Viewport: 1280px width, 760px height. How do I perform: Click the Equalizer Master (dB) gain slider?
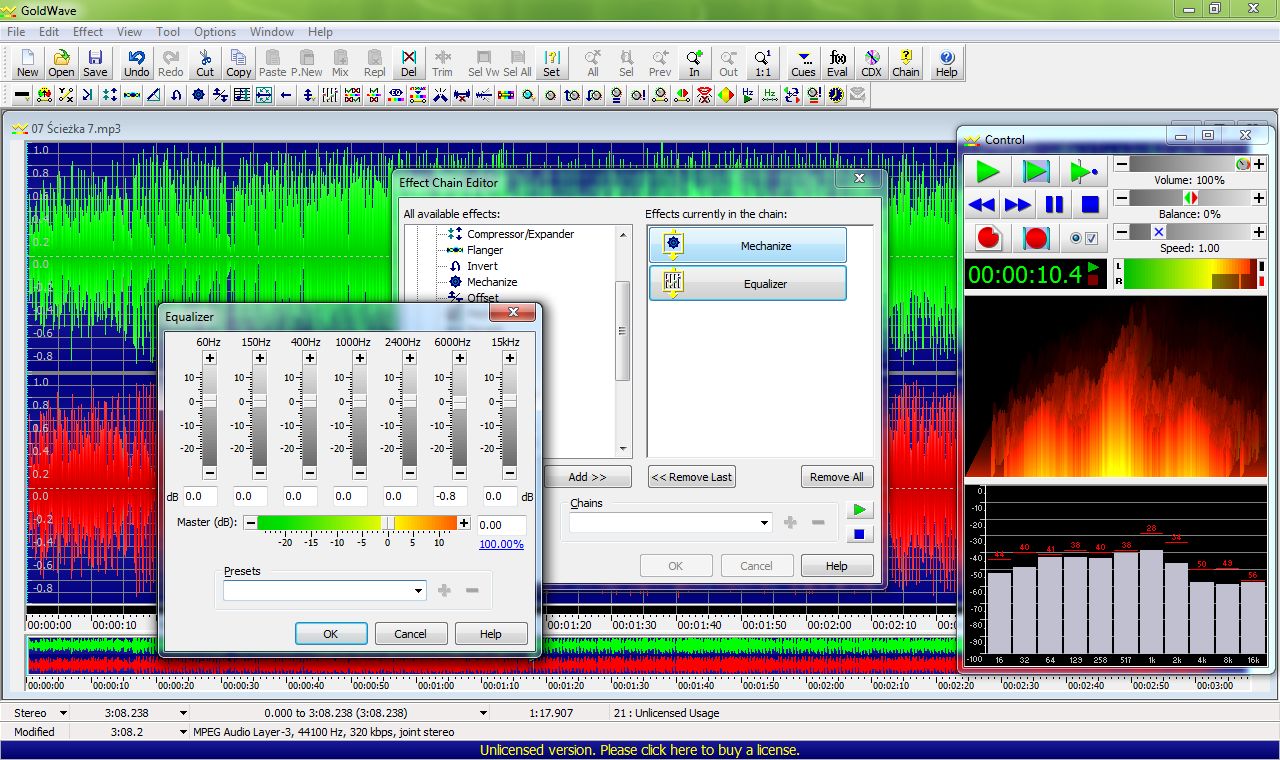pos(357,522)
